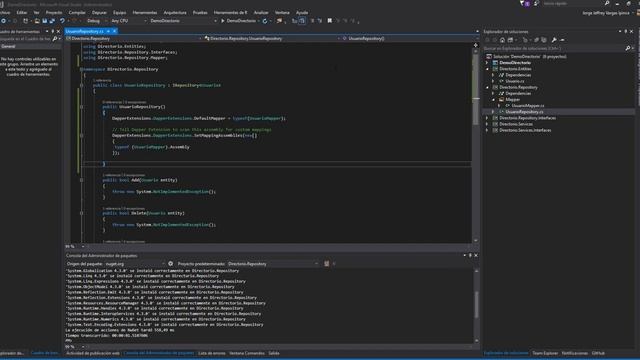Open the Any CPU platform dropdown
Screen dimensions: 640x360
click(x=129, y=21)
